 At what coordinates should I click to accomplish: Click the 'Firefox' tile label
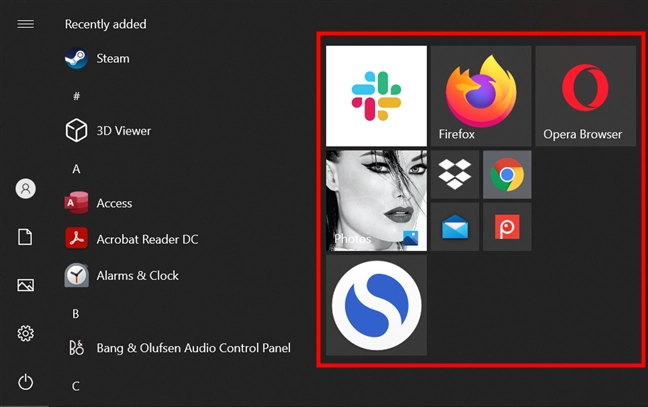[x=457, y=134]
